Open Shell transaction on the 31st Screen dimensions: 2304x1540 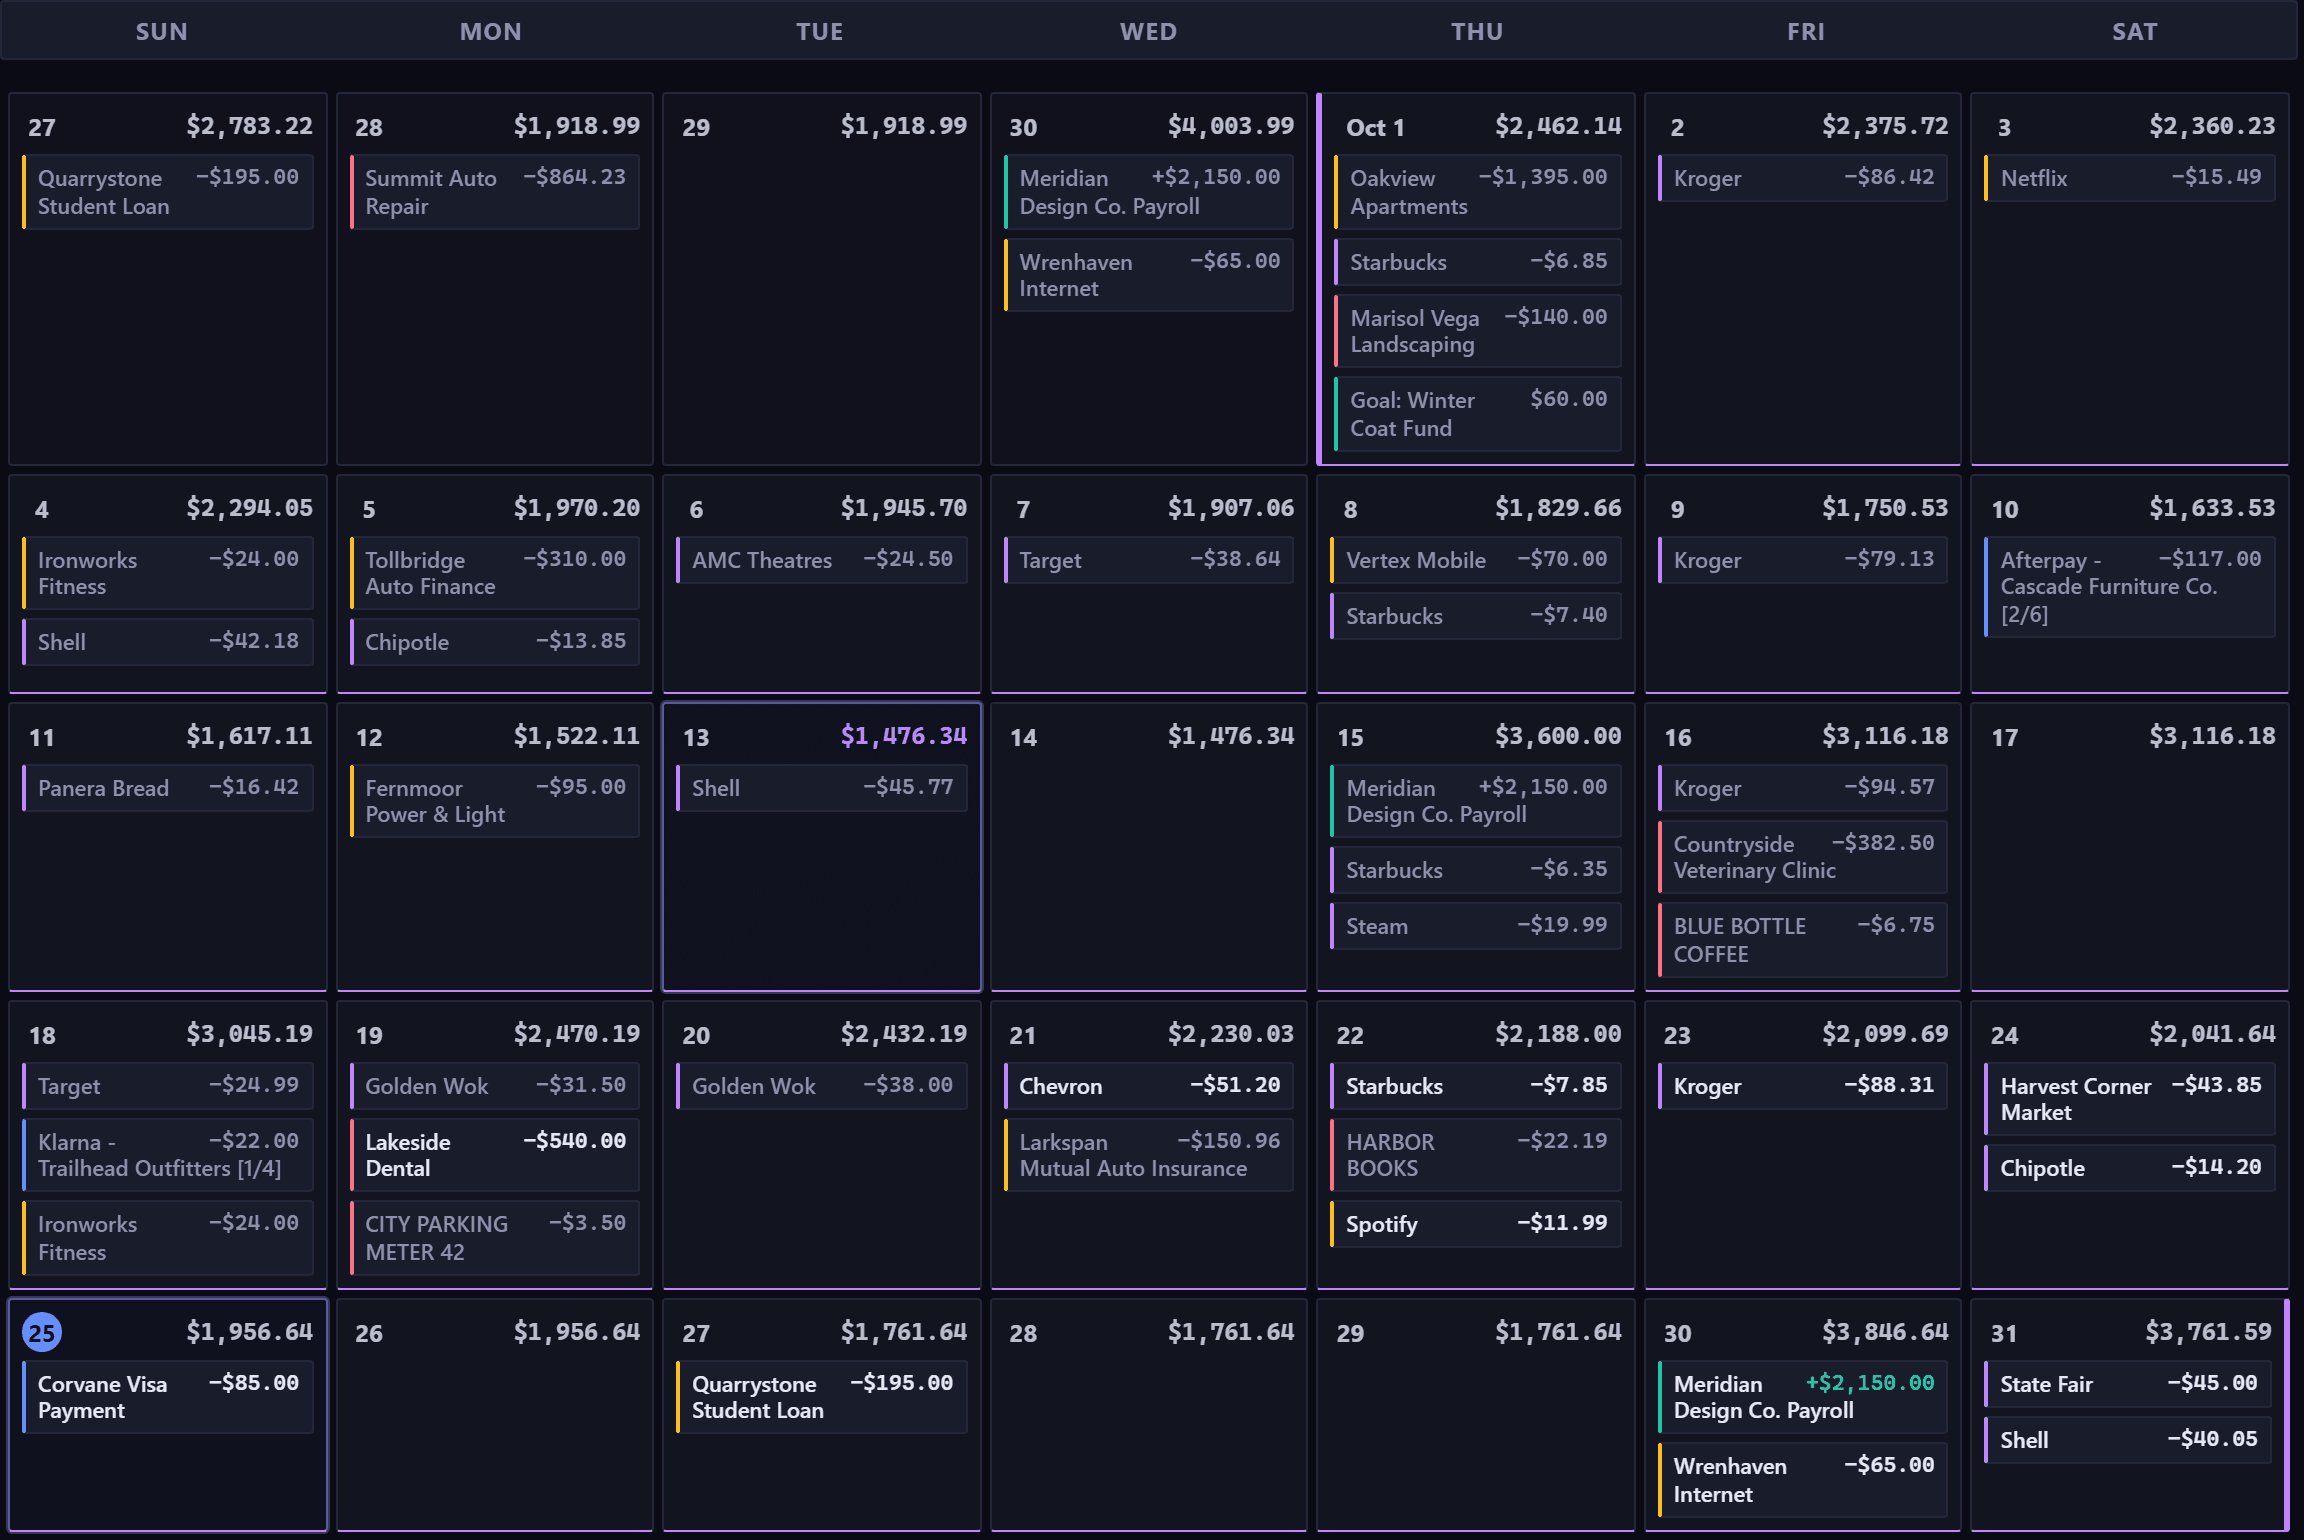click(2128, 1440)
